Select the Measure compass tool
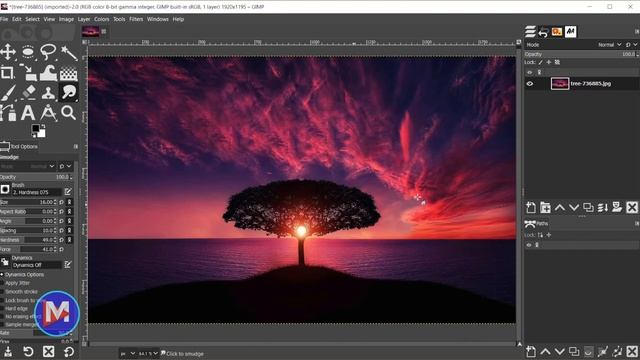The height and width of the screenshot is (360, 640). [48, 113]
